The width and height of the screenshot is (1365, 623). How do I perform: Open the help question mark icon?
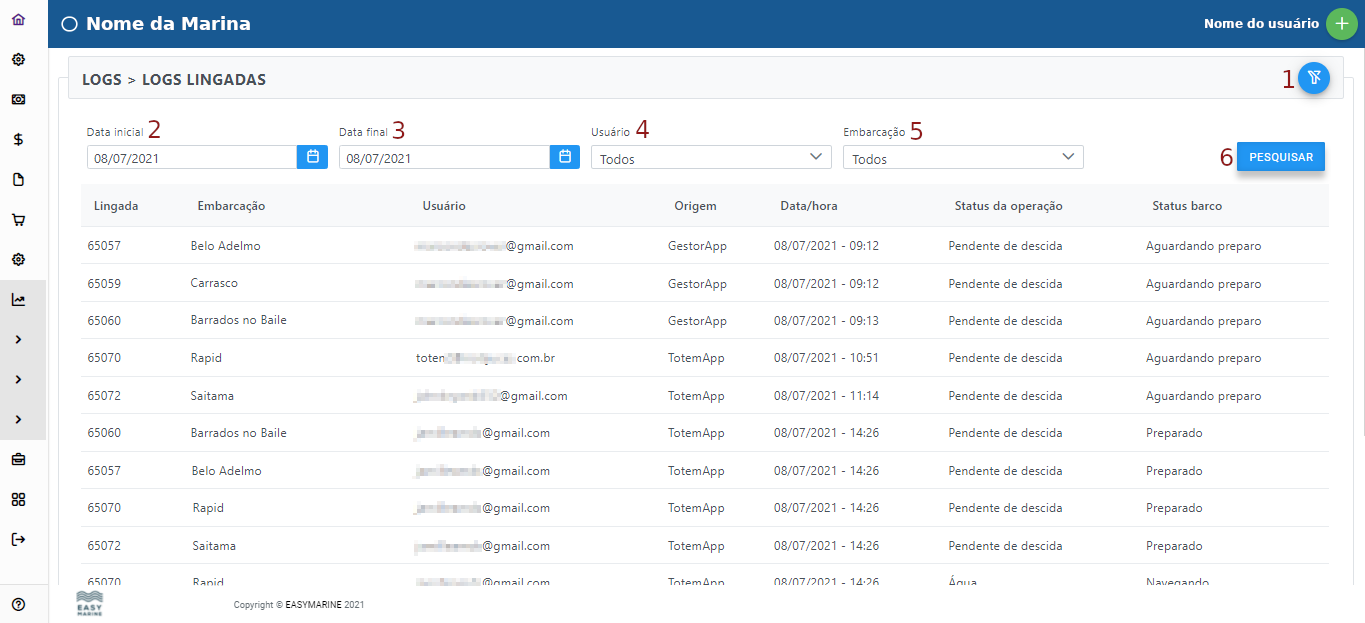point(18,604)
